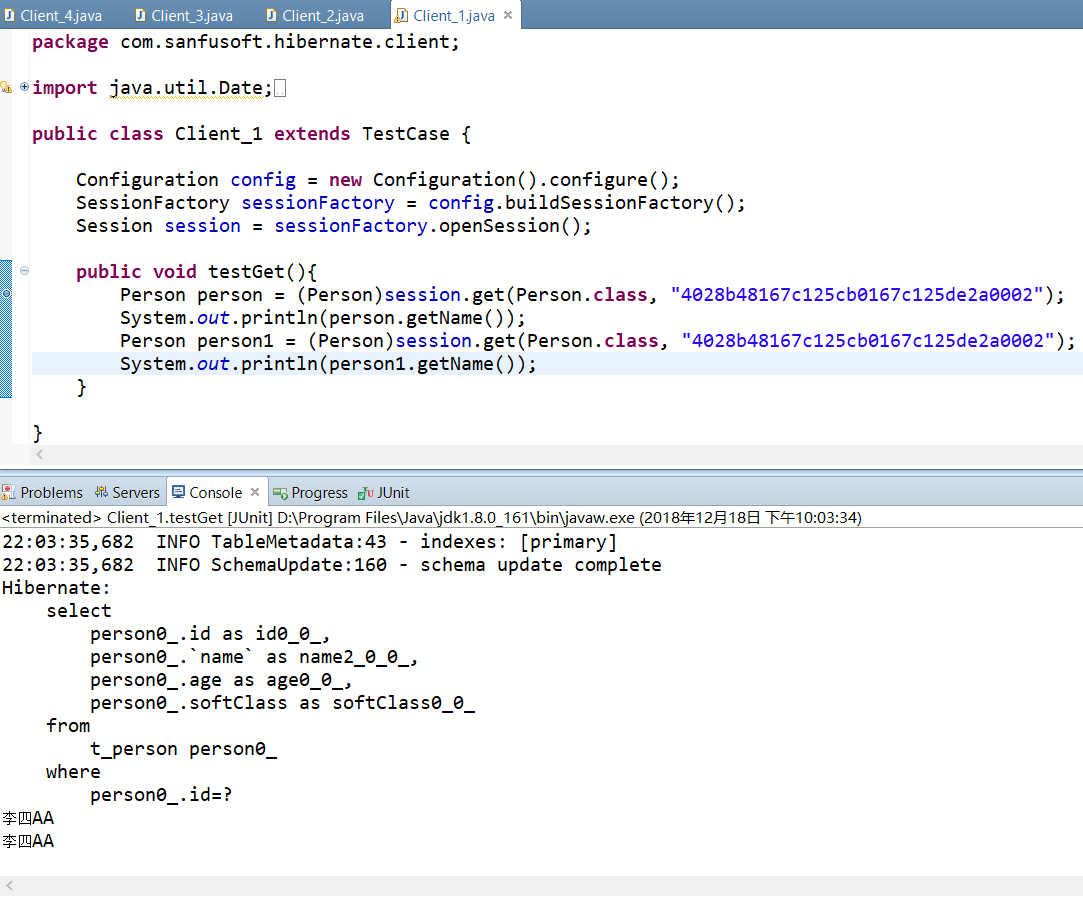Switch to Client_4.java editor tab
The height and width of the screenshot is (898, 1083).
point(54,15)
